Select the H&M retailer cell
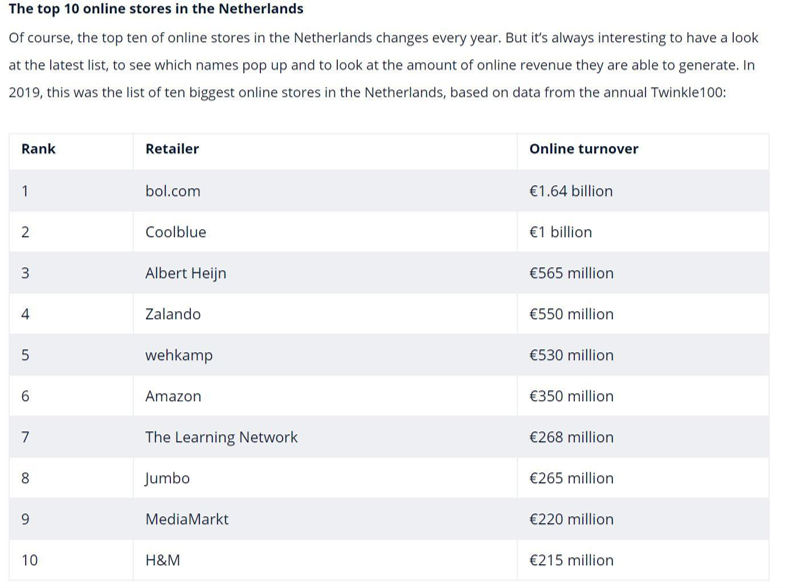 162,560
